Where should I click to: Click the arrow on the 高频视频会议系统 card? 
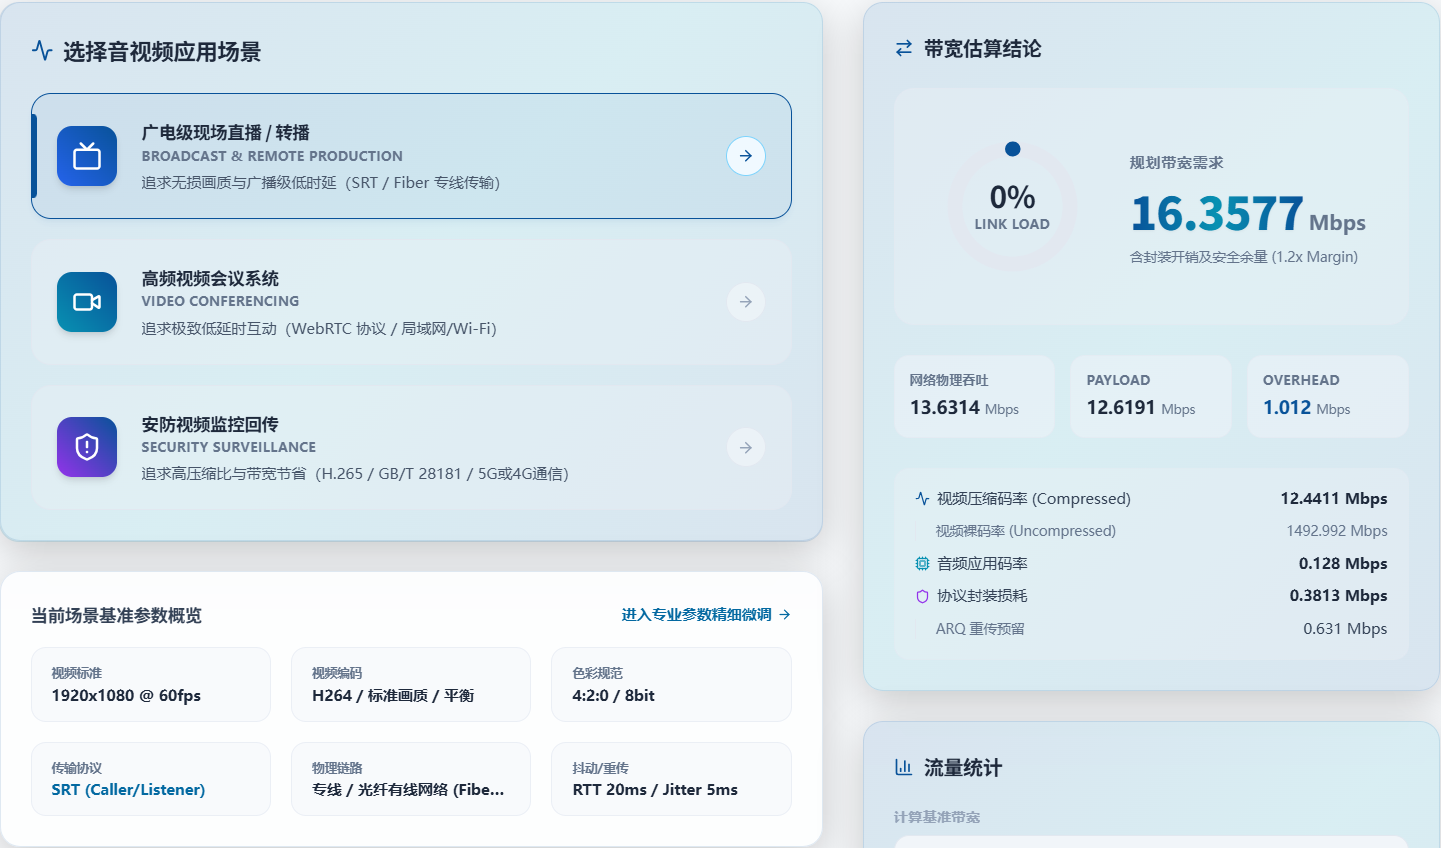click(x=746, y=302)
